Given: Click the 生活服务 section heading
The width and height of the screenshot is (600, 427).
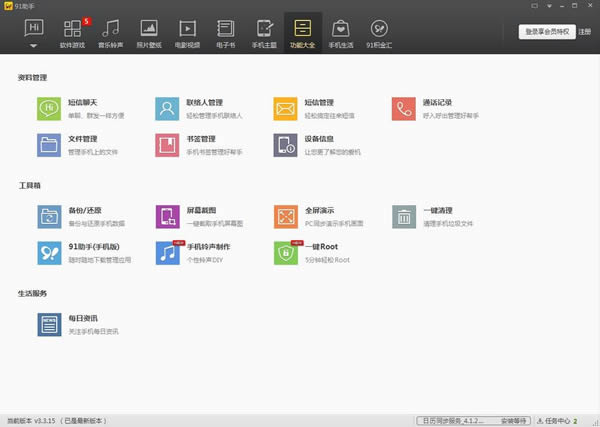Looking at the screenshot, I should pos(32,293).
